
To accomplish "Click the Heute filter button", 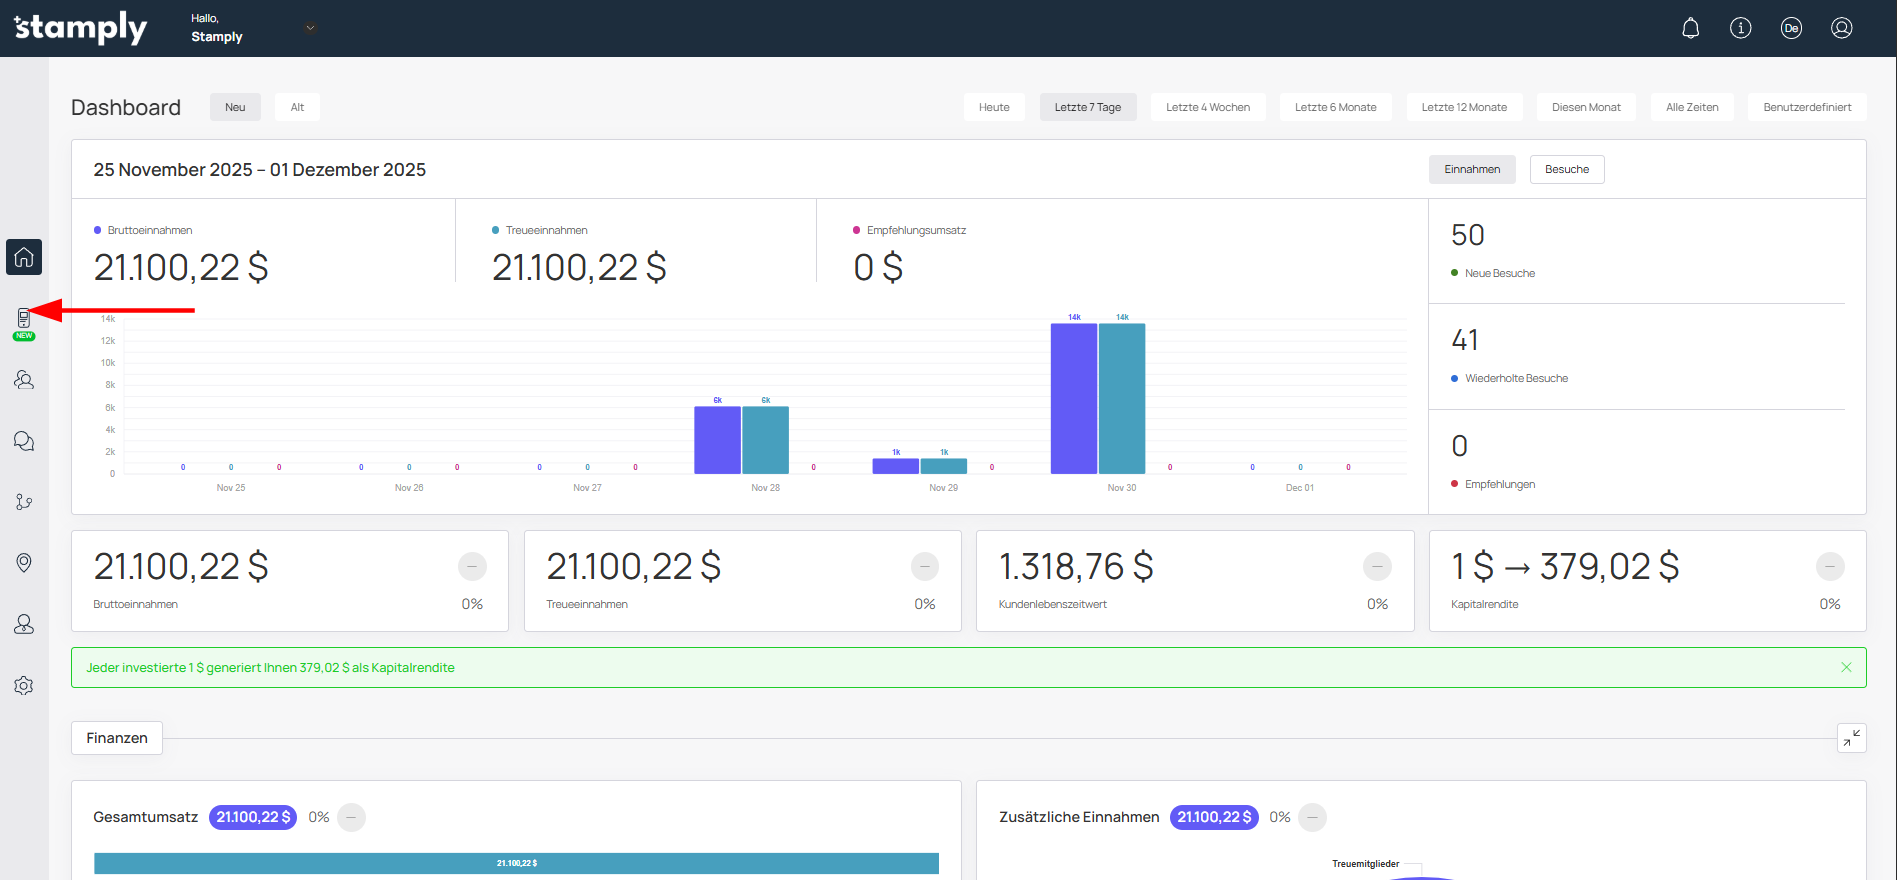I will point(994,107).
